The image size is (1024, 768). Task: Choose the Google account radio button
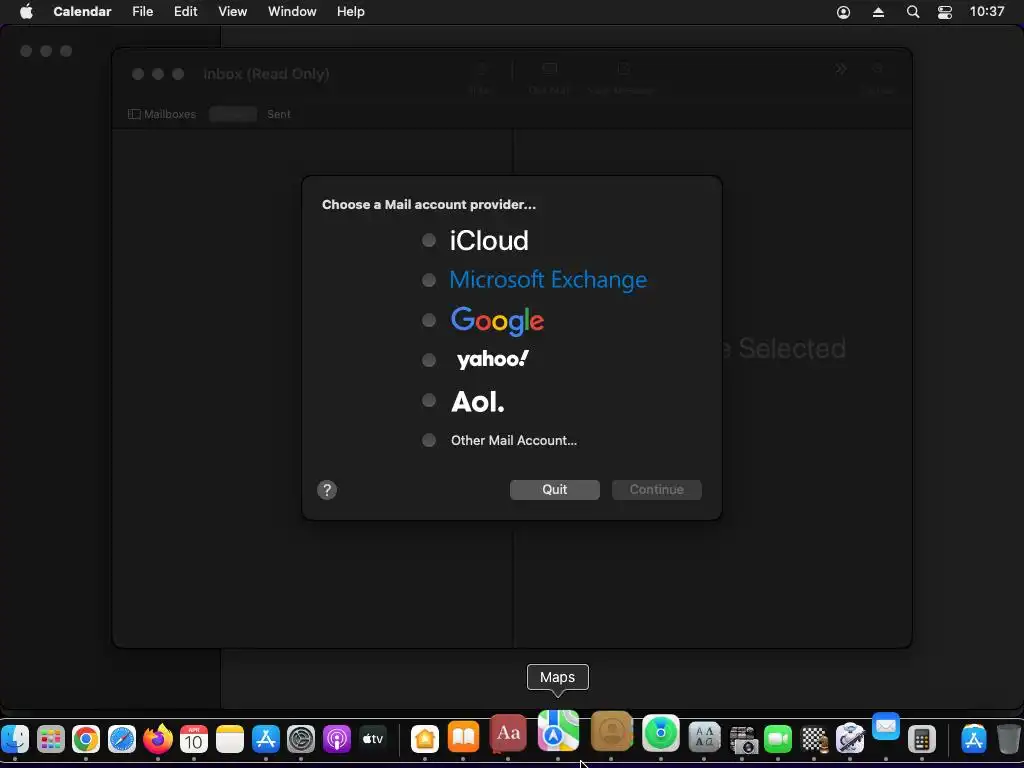pyautogui.click(x=428, y=320)
